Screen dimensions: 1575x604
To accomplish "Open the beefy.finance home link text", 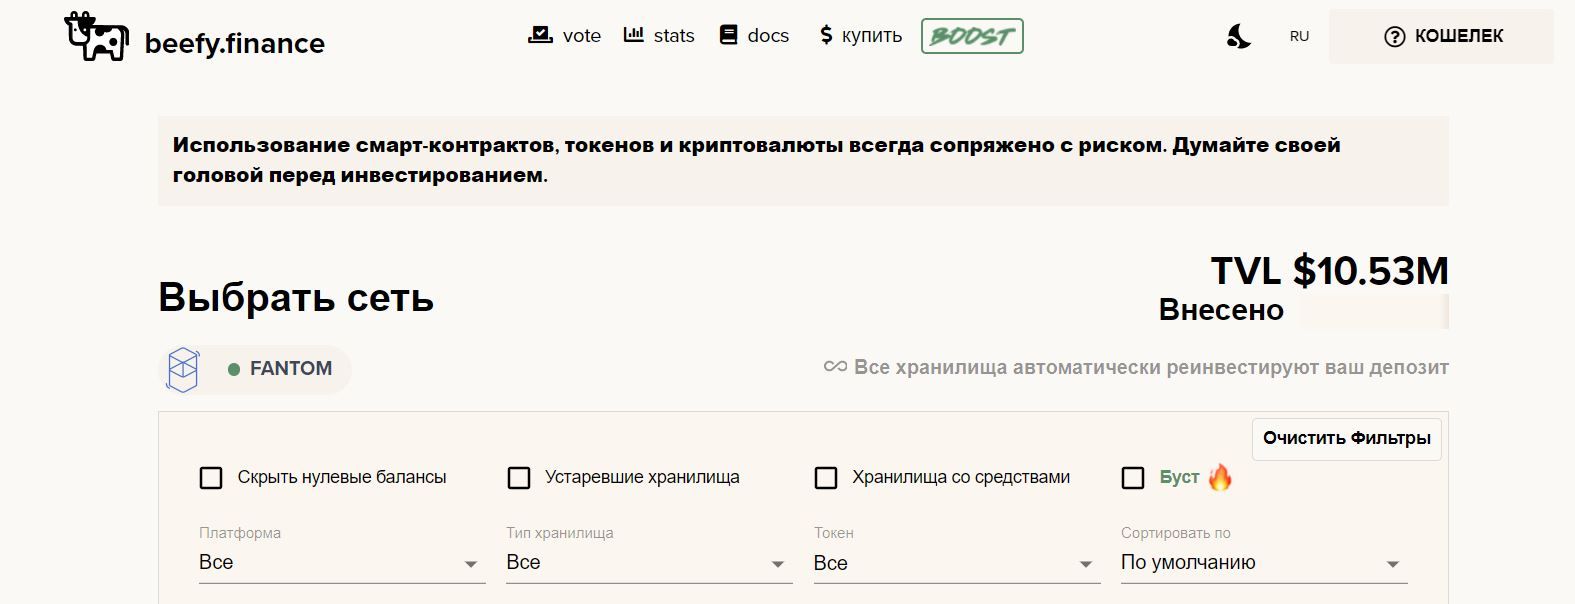I will pos(235,43).
